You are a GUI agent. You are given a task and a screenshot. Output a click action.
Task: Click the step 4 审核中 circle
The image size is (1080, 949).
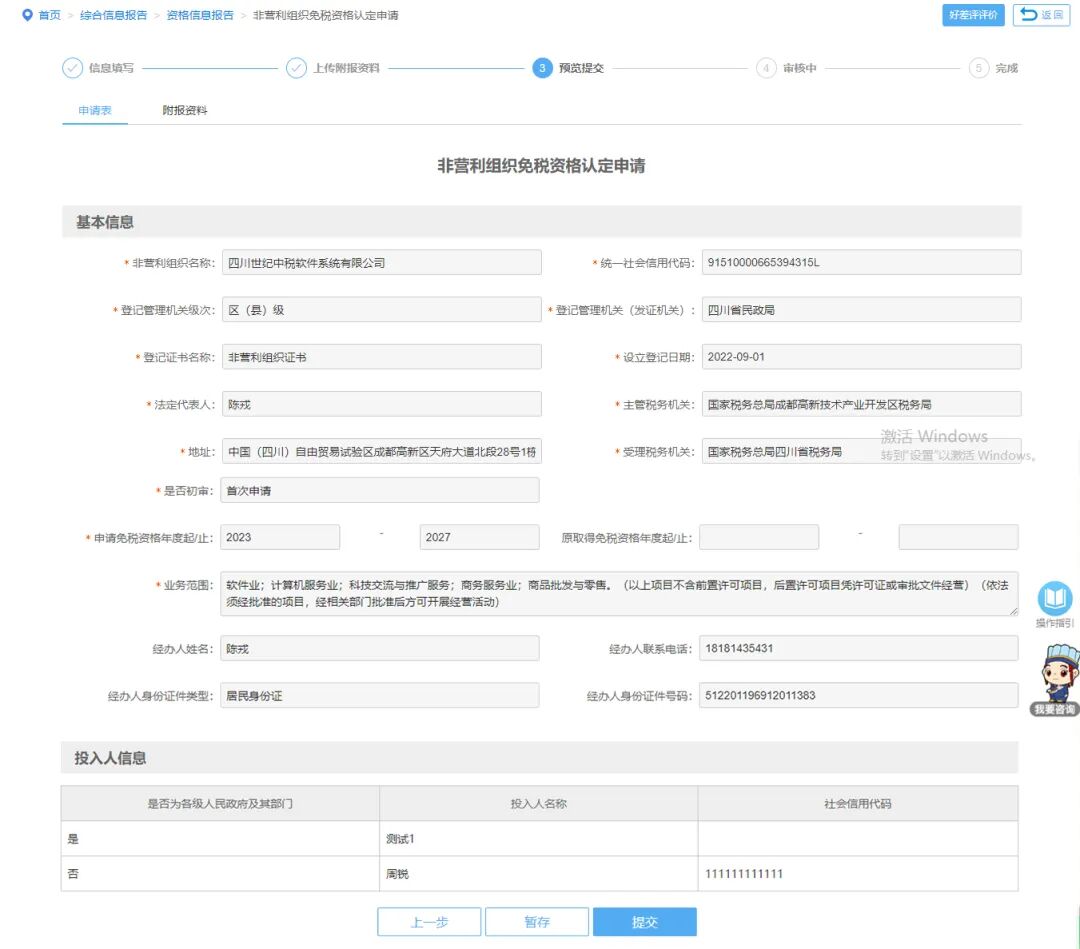(x=766, y=68)
